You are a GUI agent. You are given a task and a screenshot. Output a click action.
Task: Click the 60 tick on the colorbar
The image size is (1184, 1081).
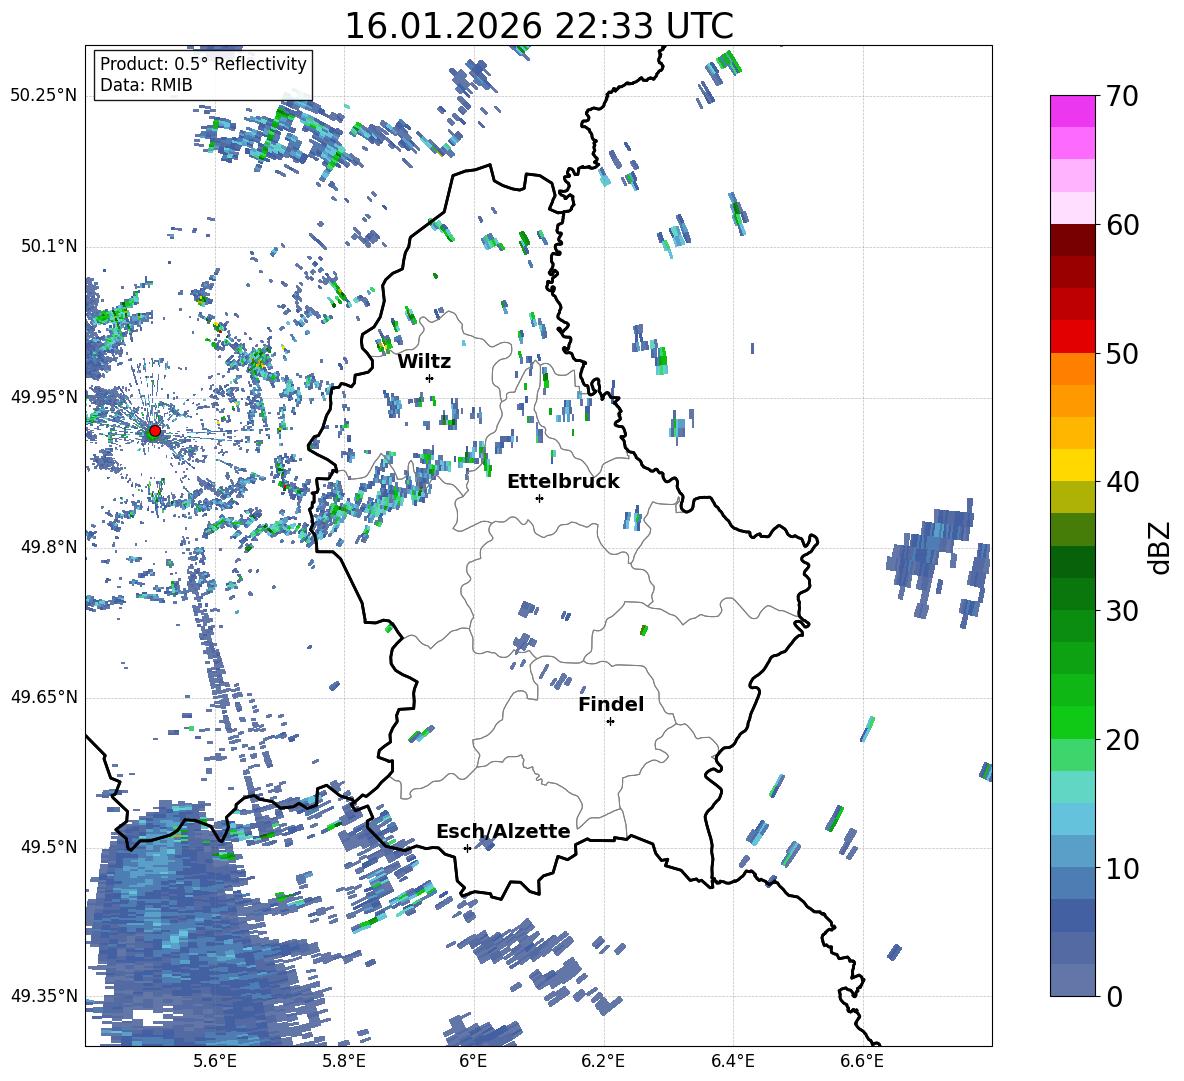pyautogui.click(x=1121, y=225)
